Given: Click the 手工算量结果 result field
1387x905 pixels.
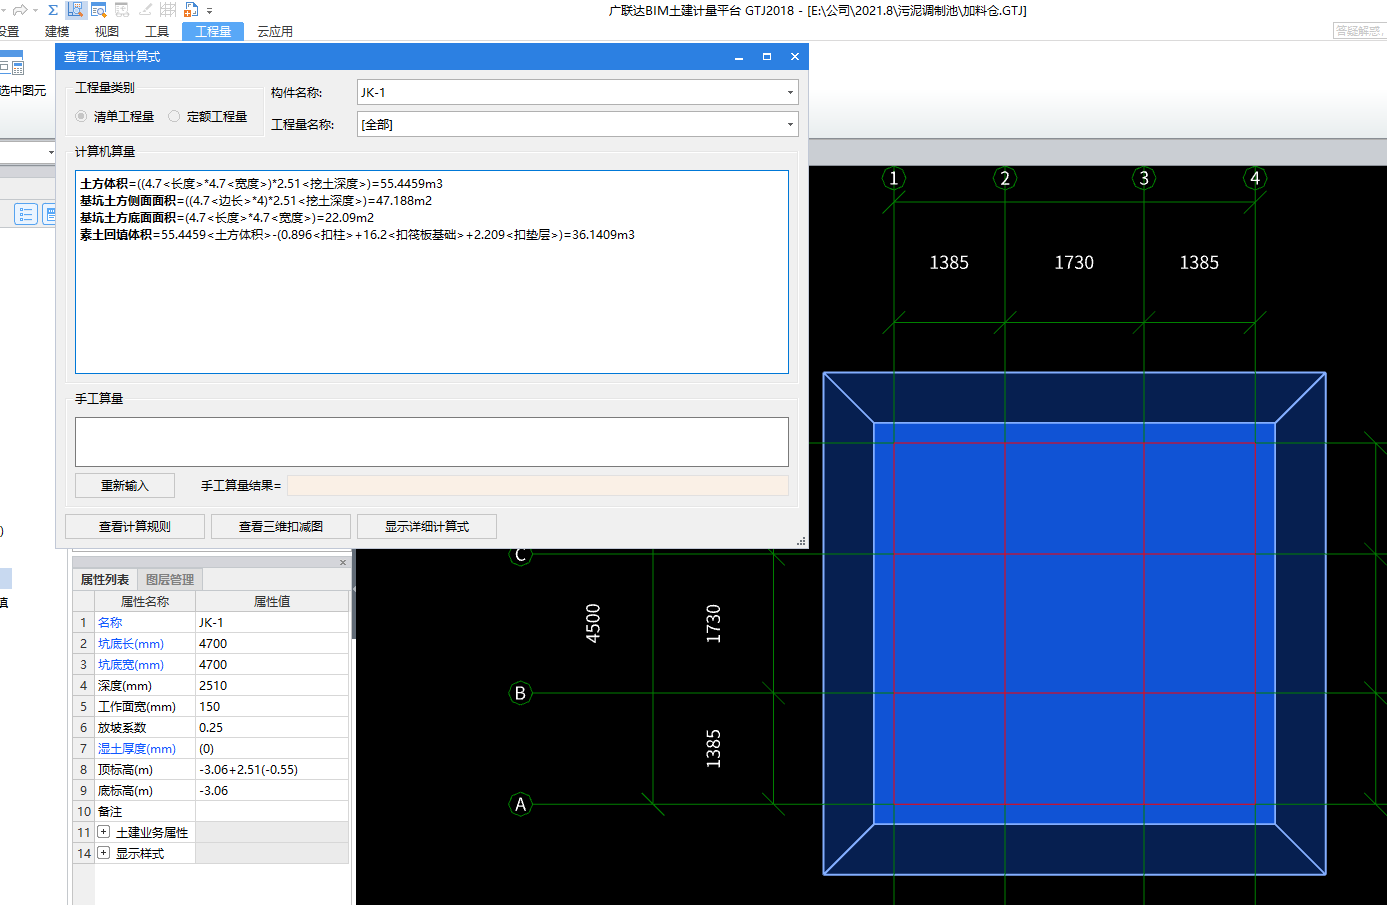Looking at the screenshot, I should click(x=538, y=486).
